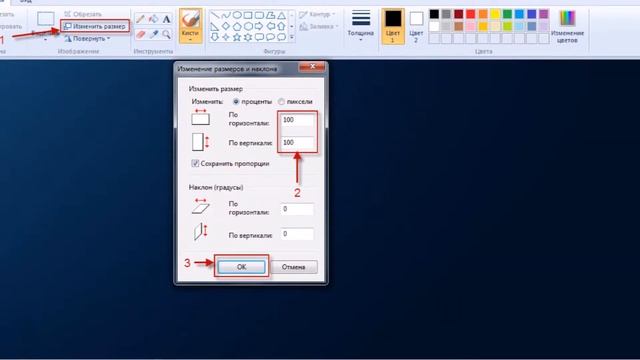Select Цвет 1 foreground color
The height and width of the screenshot is (360, 640).
point(393,26)
